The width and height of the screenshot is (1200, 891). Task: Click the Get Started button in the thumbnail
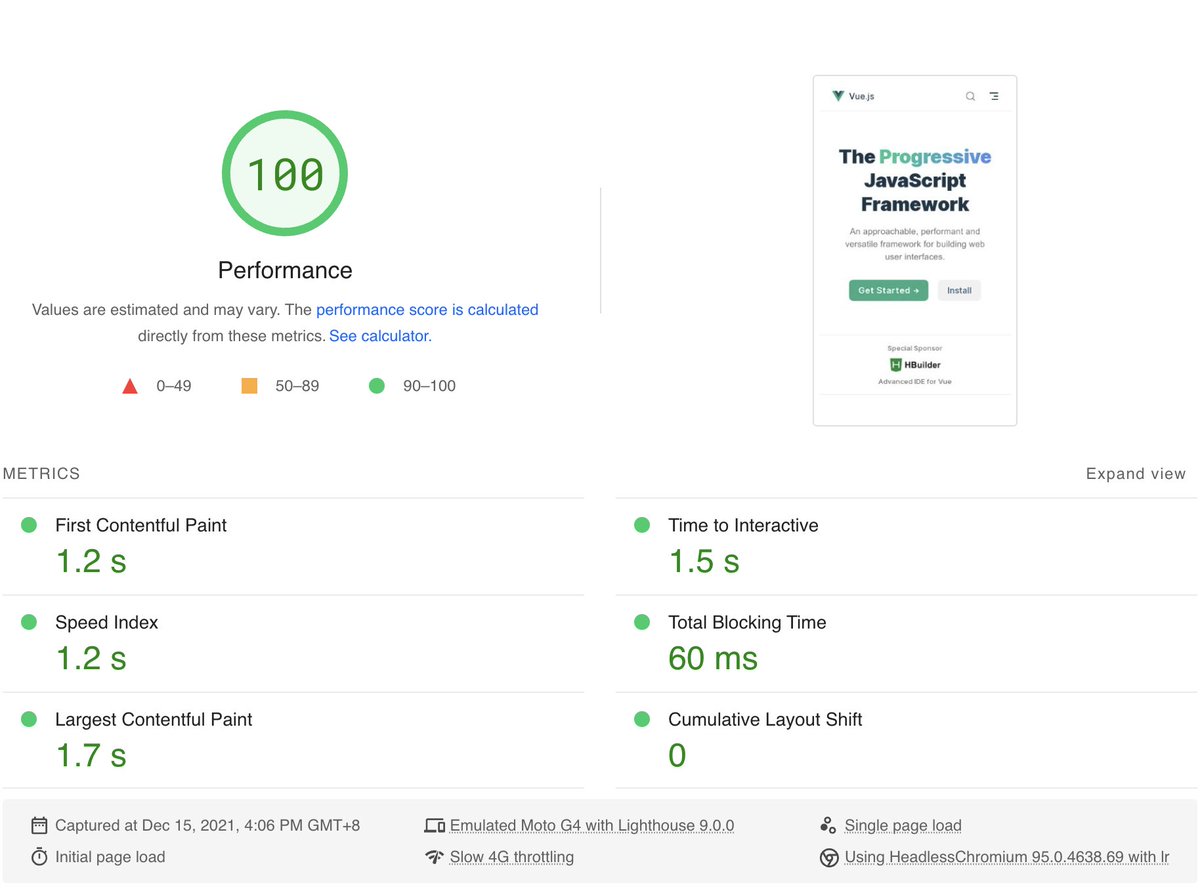click(x=888, y=290)
